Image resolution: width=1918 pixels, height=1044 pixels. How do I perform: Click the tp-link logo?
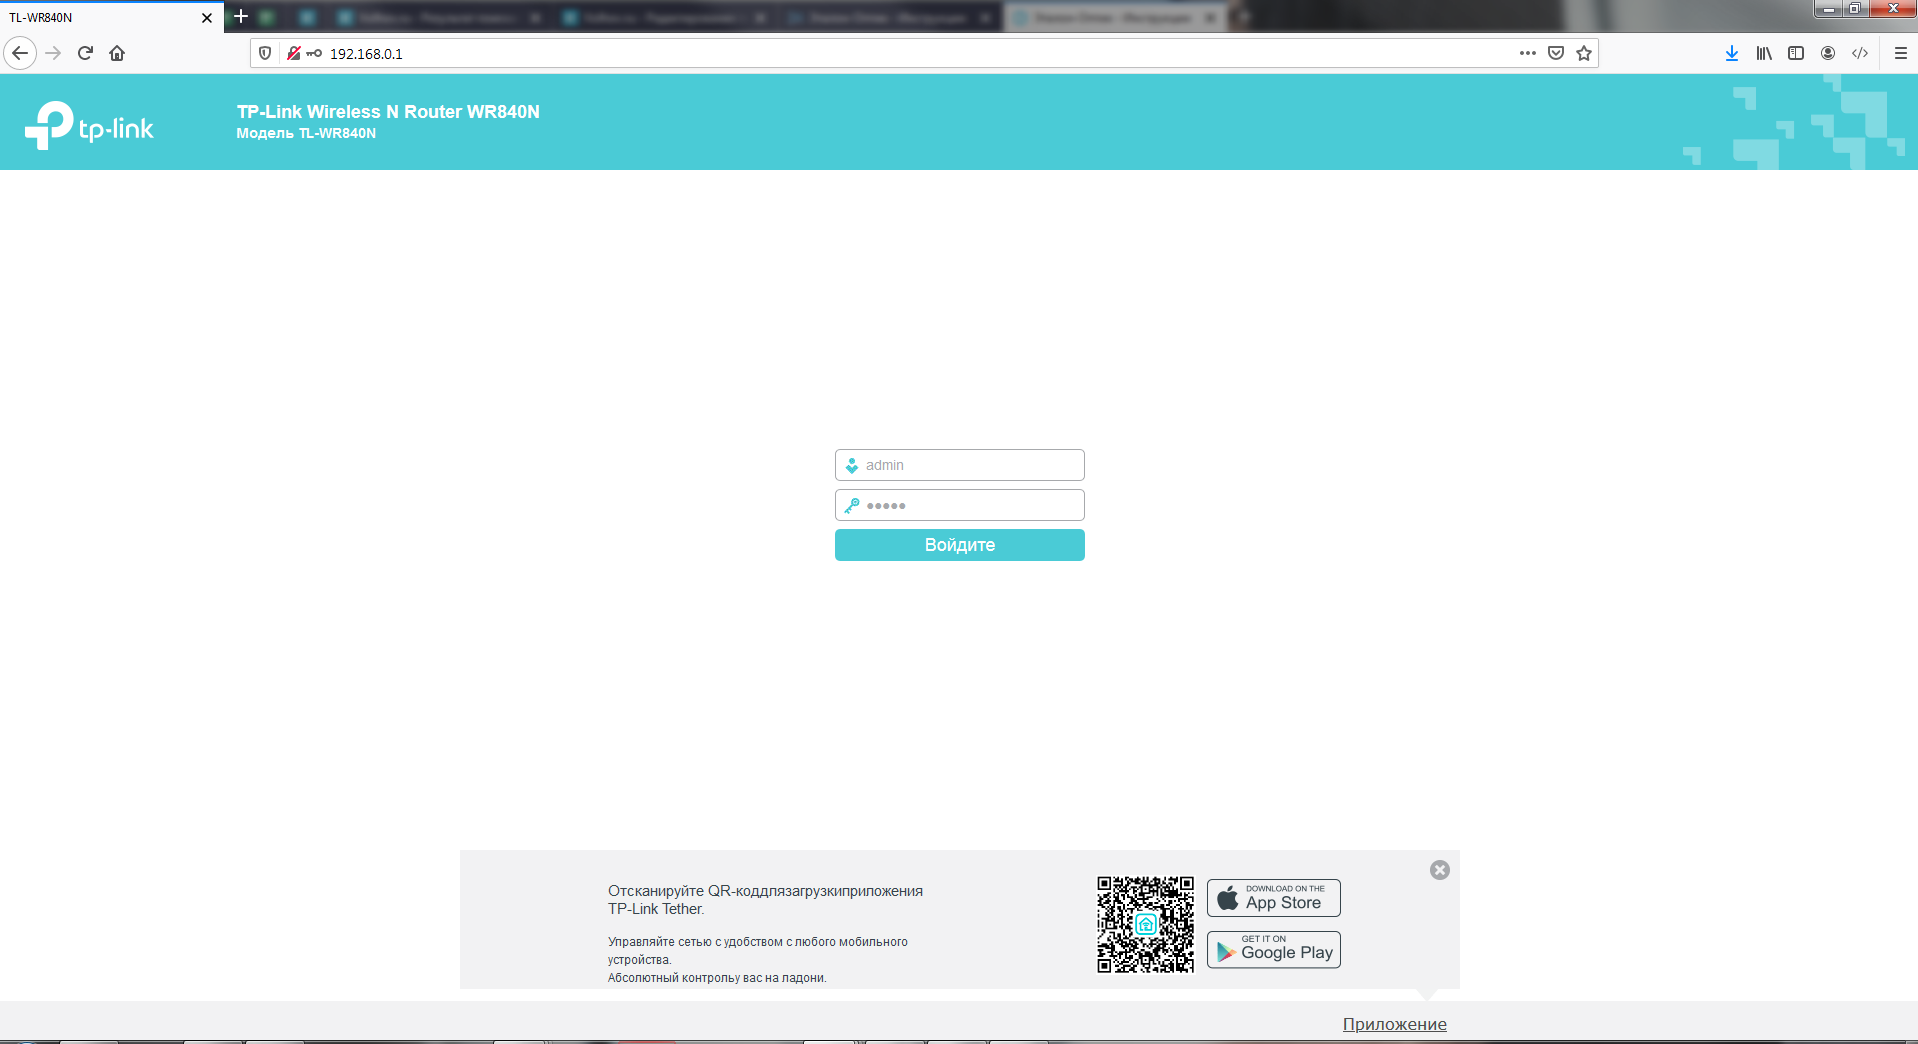(89, 126)
